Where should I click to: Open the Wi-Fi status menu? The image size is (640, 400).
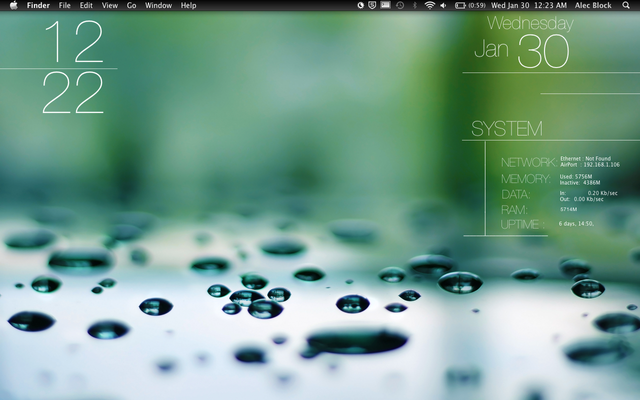[x=429, y=5]
